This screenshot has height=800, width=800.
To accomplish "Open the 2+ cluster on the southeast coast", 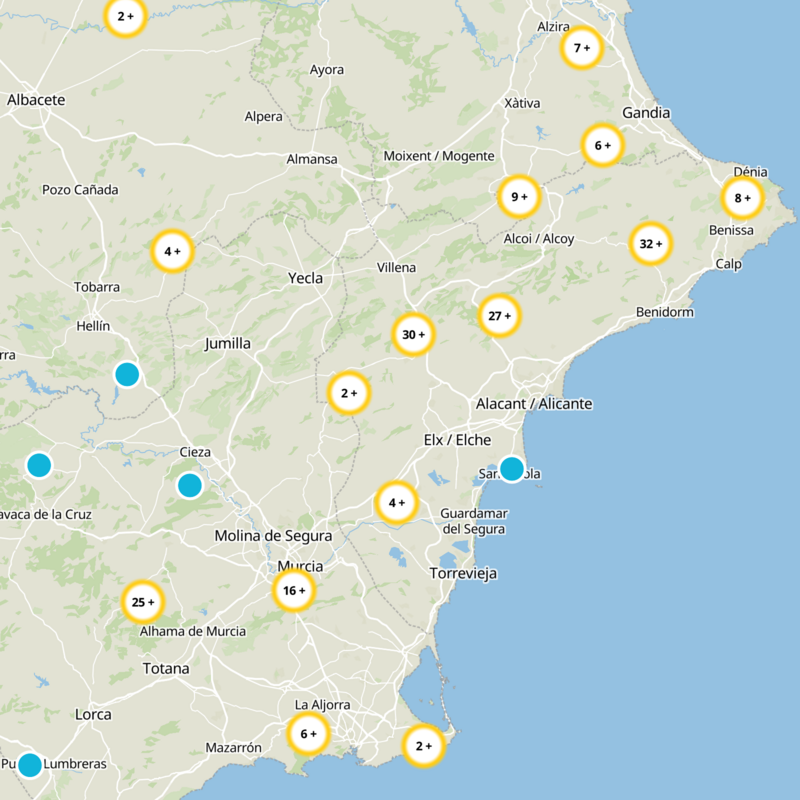I will click(423, 746).
